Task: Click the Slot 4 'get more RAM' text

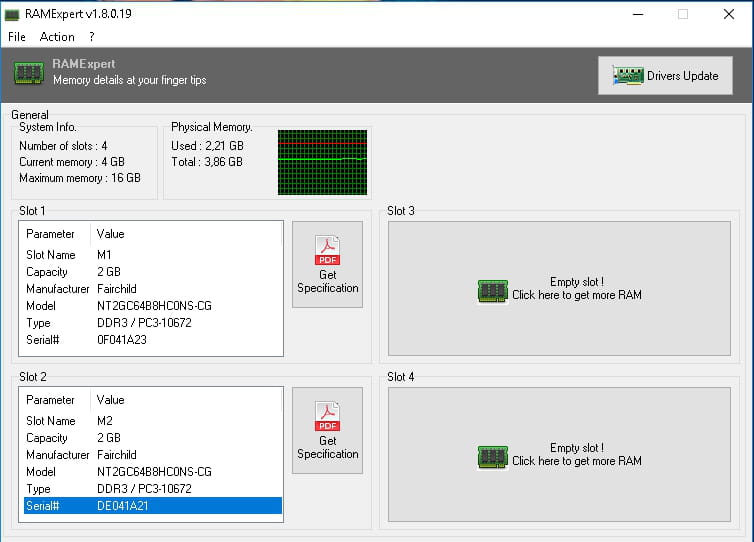Action: [x=576, y=461]
